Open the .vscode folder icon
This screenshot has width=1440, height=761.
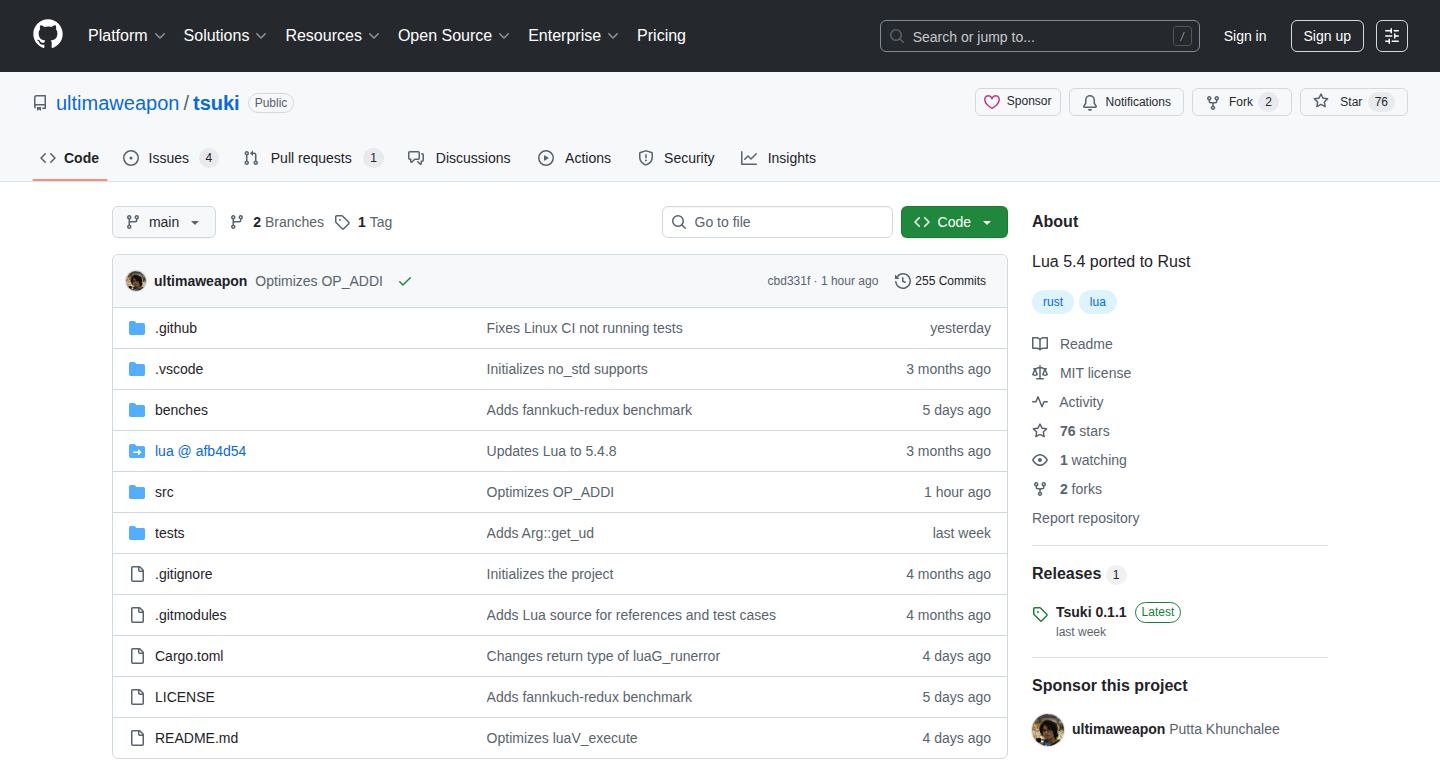coord(137,369)
